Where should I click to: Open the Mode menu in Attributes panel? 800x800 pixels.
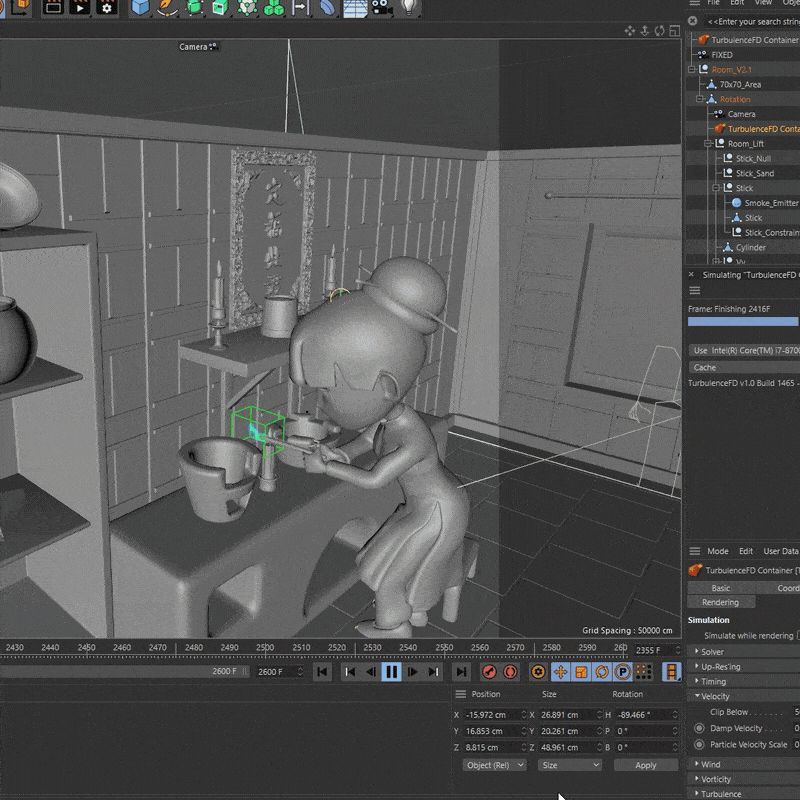tap(717, 551)
